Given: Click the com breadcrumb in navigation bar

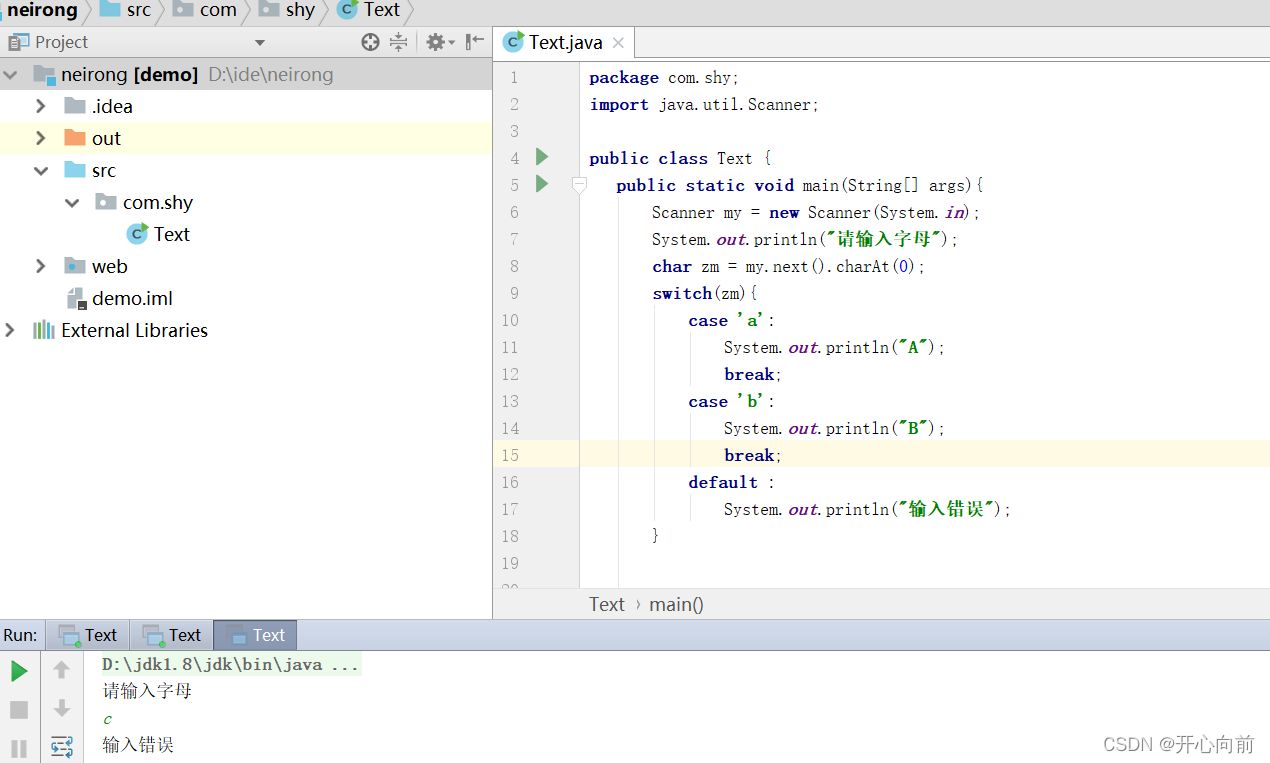Looking at the screenshot, I should (205, 11).
